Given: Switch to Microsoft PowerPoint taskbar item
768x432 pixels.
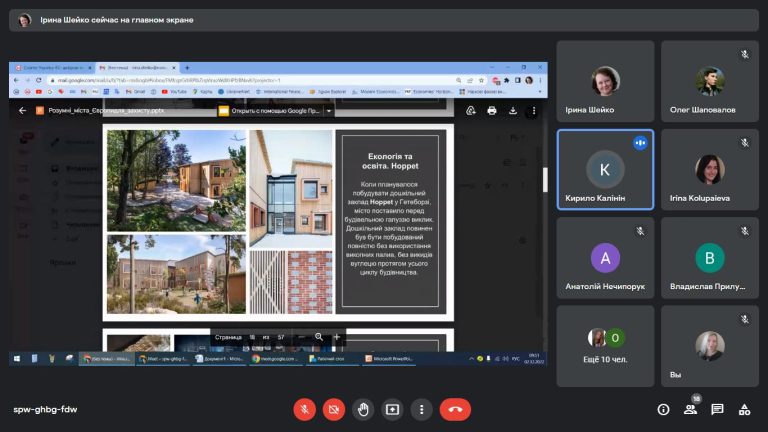Looking at the screenshot, I should click(x=389, y=359).
